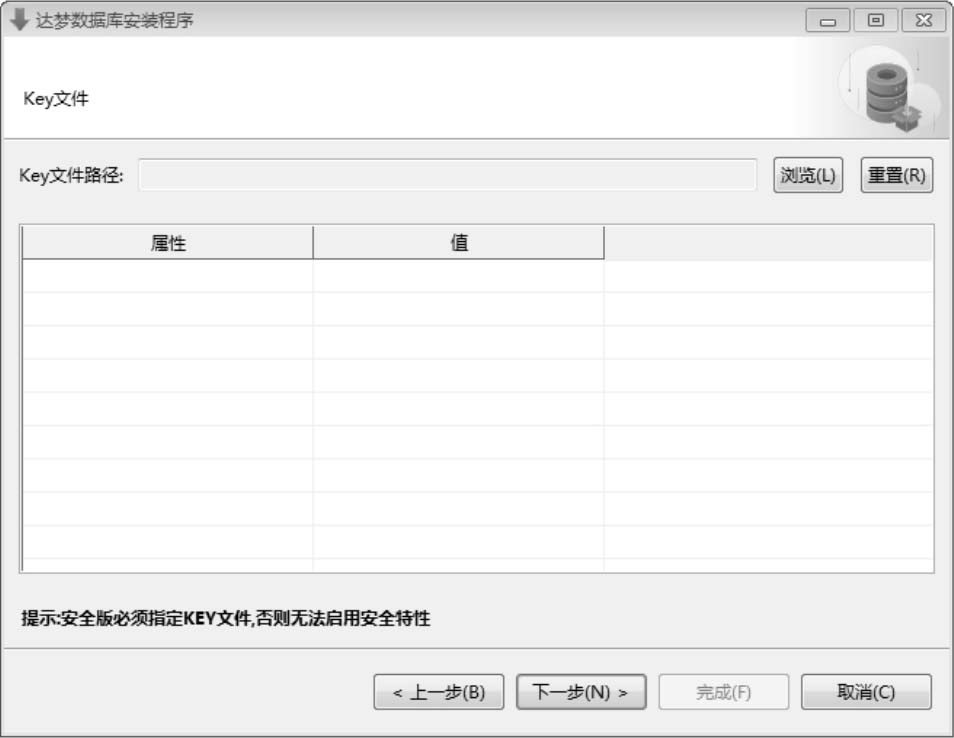
Task: Select the 值 column header
Action: tap(459, 243)
